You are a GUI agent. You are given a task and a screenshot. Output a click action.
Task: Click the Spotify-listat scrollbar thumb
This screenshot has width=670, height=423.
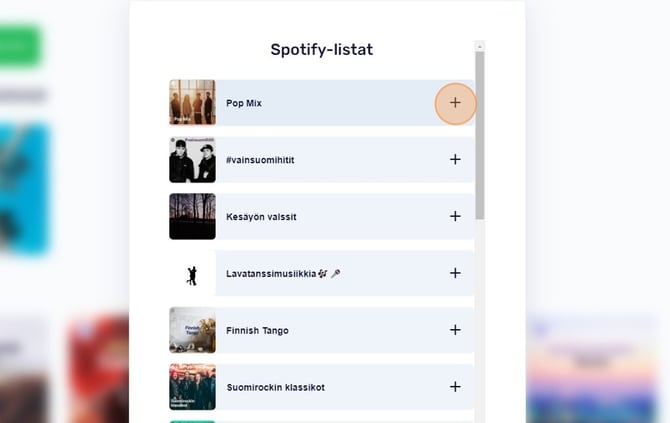pyautogui.click(x=480, y=135)
